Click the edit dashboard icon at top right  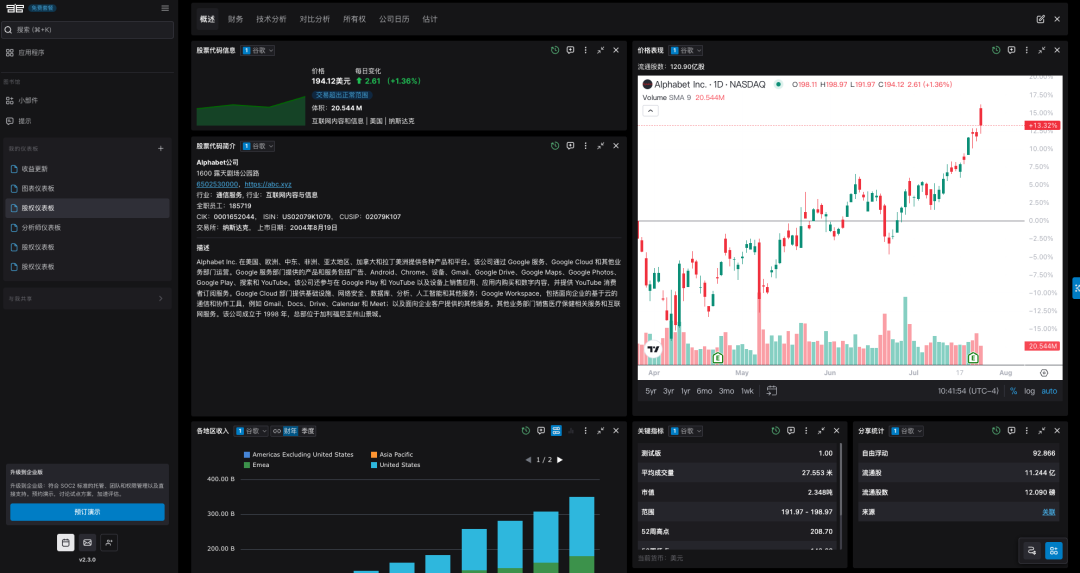(1041, 19)
